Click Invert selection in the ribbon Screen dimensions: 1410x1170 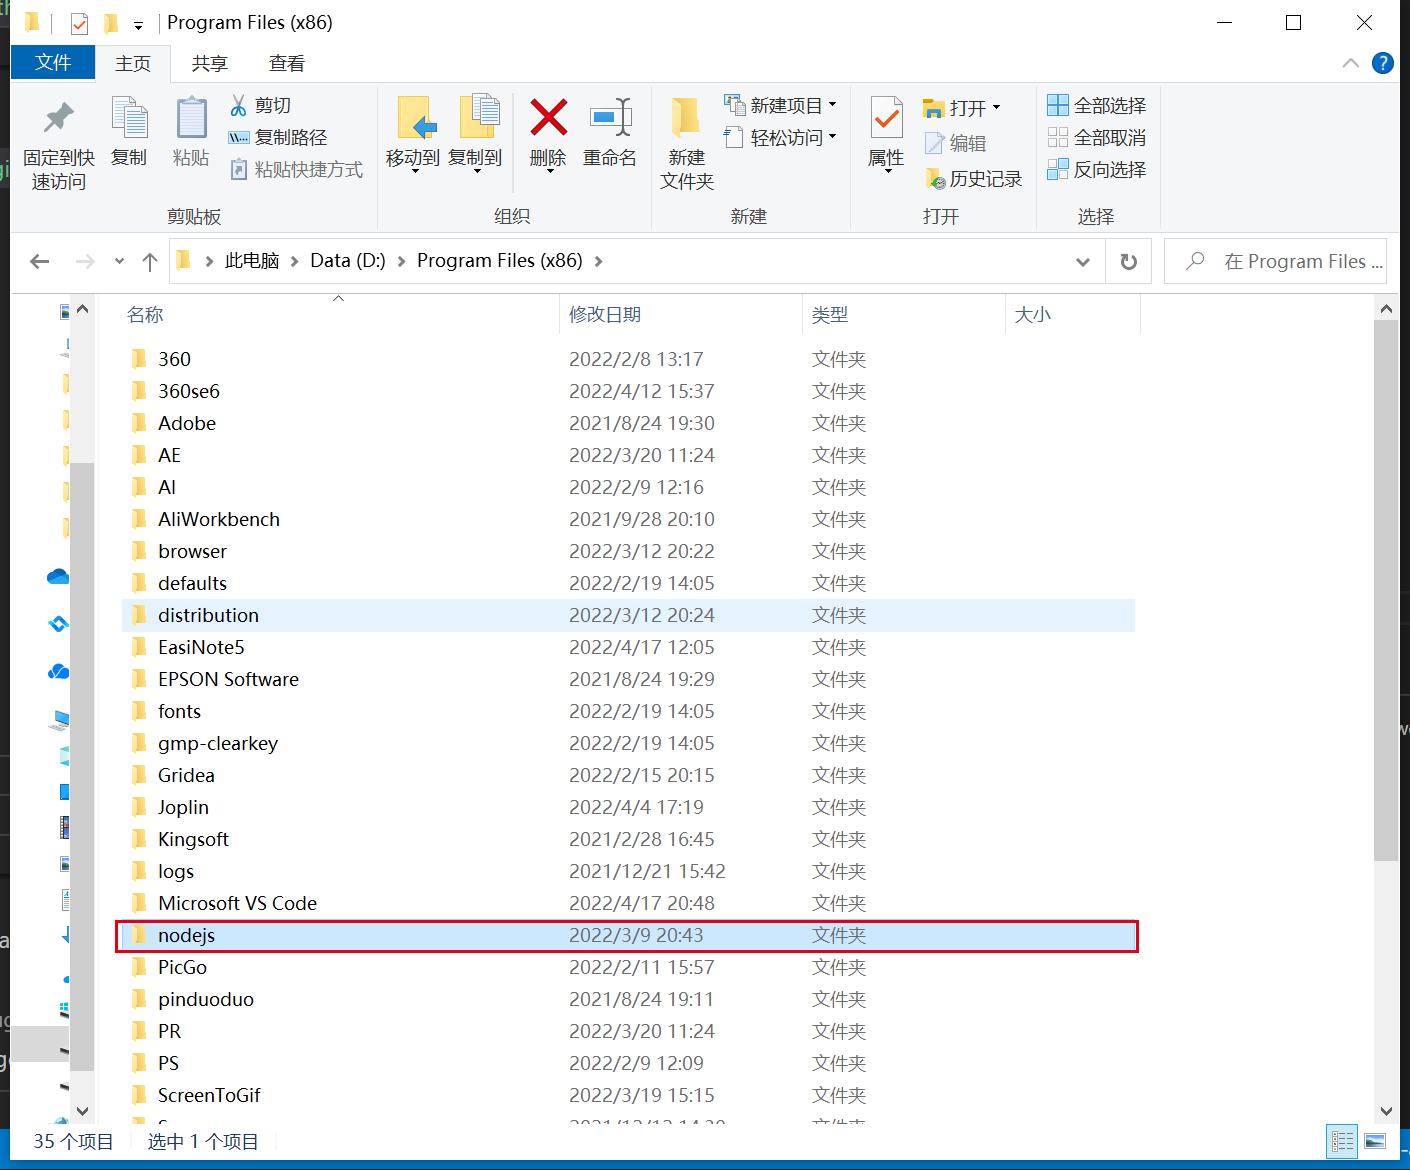(1097, 169)
